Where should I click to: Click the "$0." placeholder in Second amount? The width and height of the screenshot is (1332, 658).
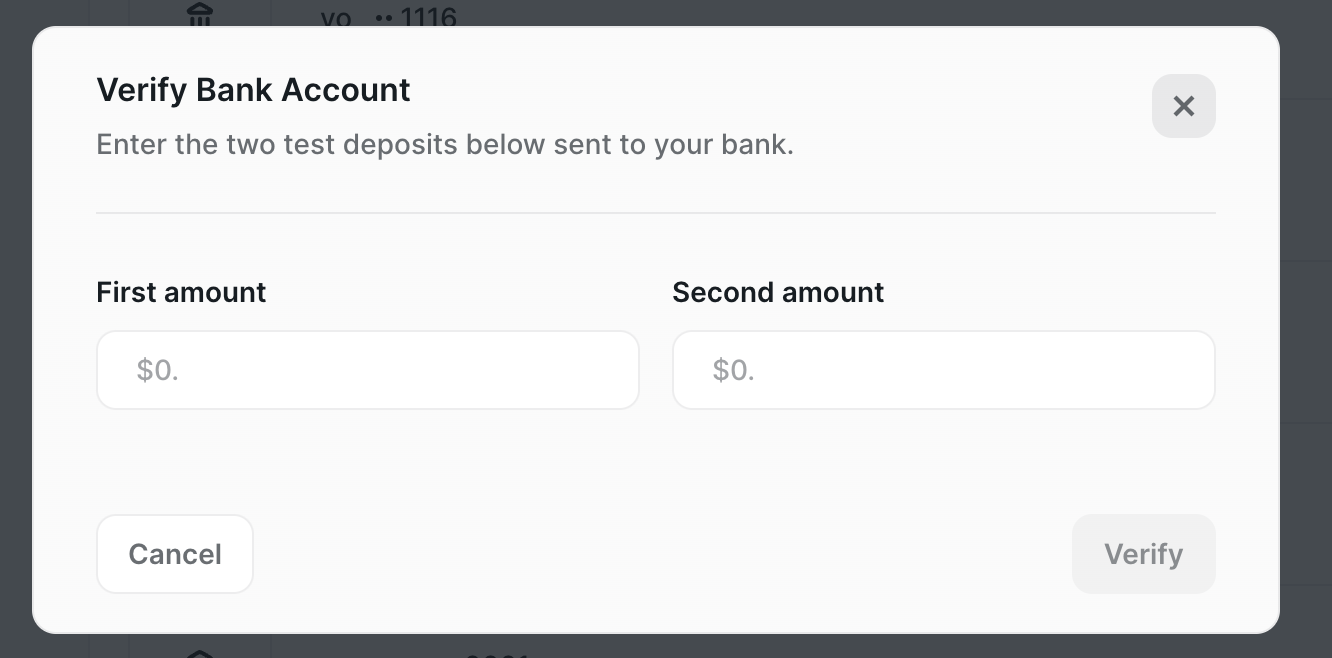click(x=733, y=370)
